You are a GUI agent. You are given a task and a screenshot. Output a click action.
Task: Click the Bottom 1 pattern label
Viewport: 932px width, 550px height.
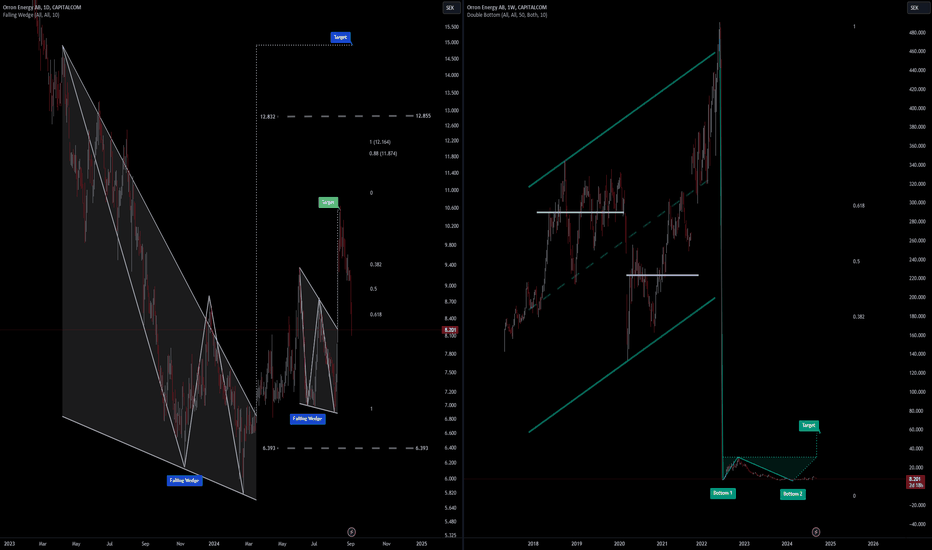click(723, 493)
